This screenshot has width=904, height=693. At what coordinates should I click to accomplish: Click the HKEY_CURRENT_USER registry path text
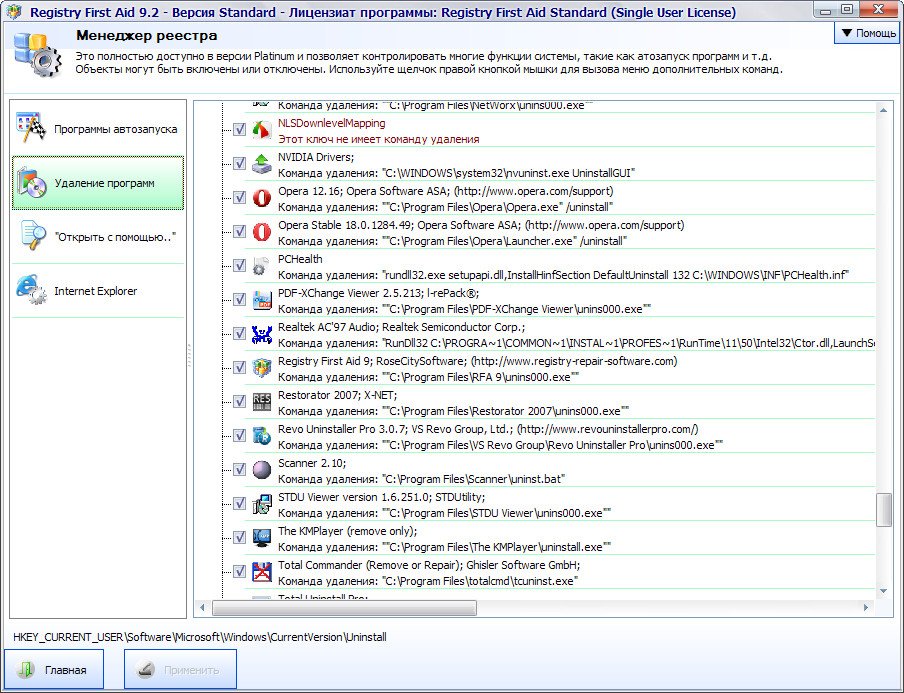point(200,637)
